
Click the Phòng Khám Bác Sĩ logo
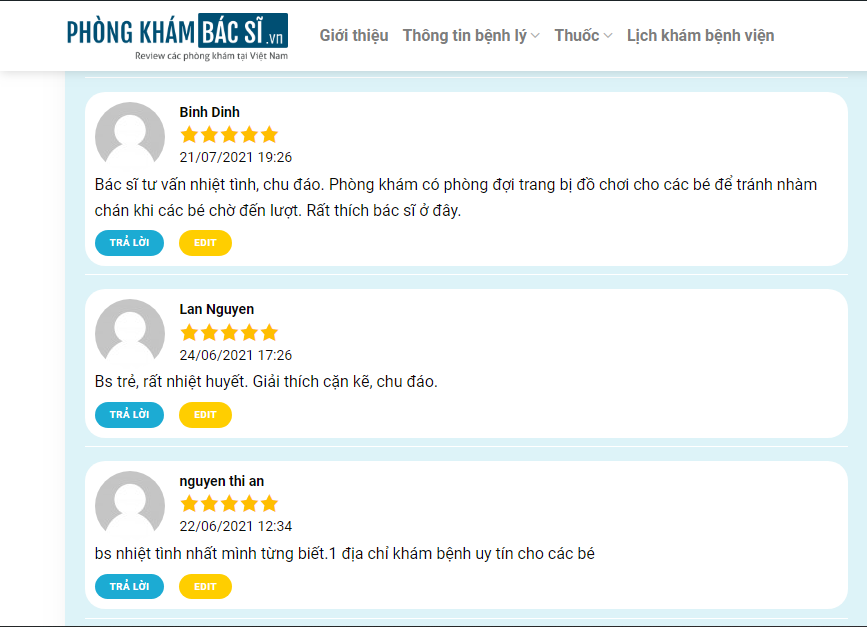177,36
